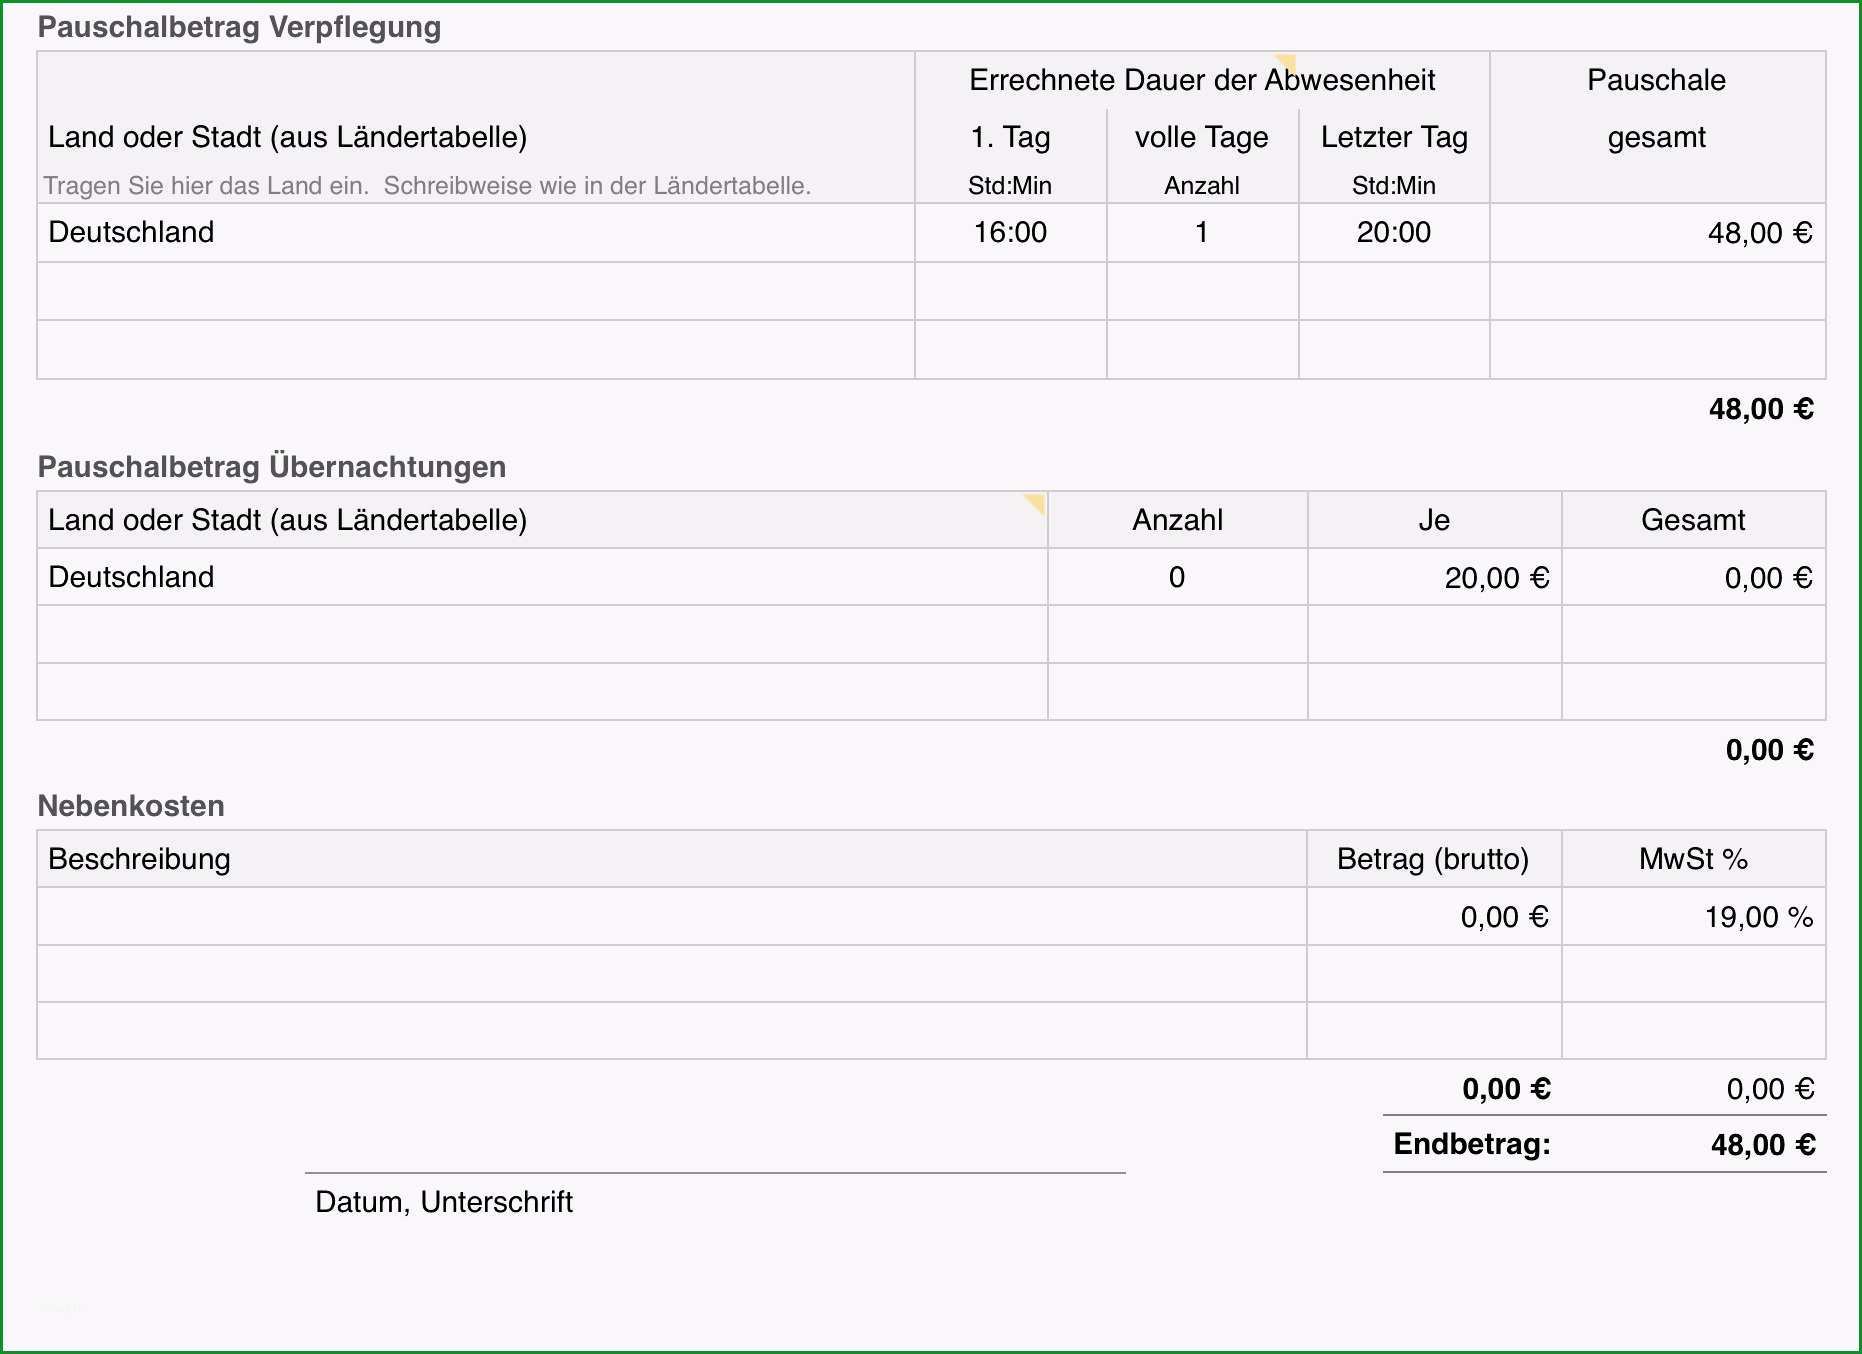Click the first row Betrag (brutto) 0,00 € cell
Screen dimensions: 1862x1354
tap(1434, 917)
